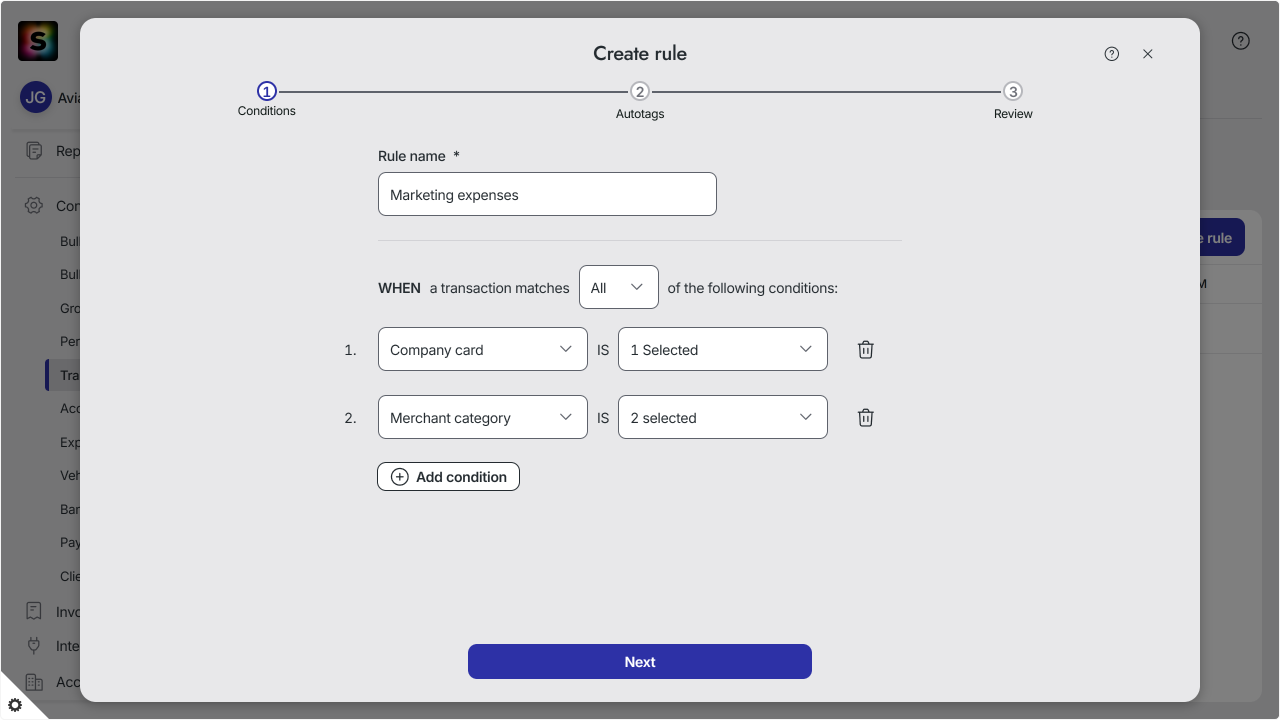The image size is (1280, 720).
Task: Go to the Autotags step
Action: (x=640, y=100)
